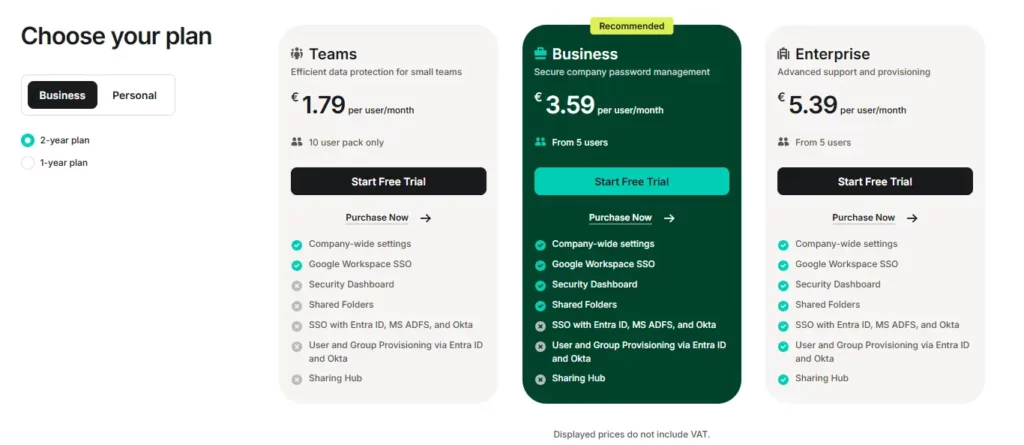Screen dimensions: 1024x445
Task: Start the free trial for Teams
Action: 388,181
